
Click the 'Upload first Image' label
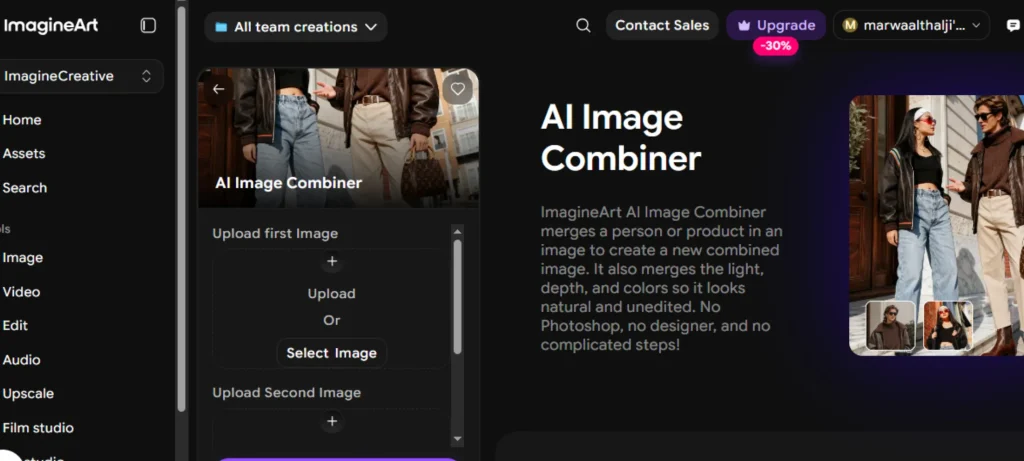click(x=275, y=233)
